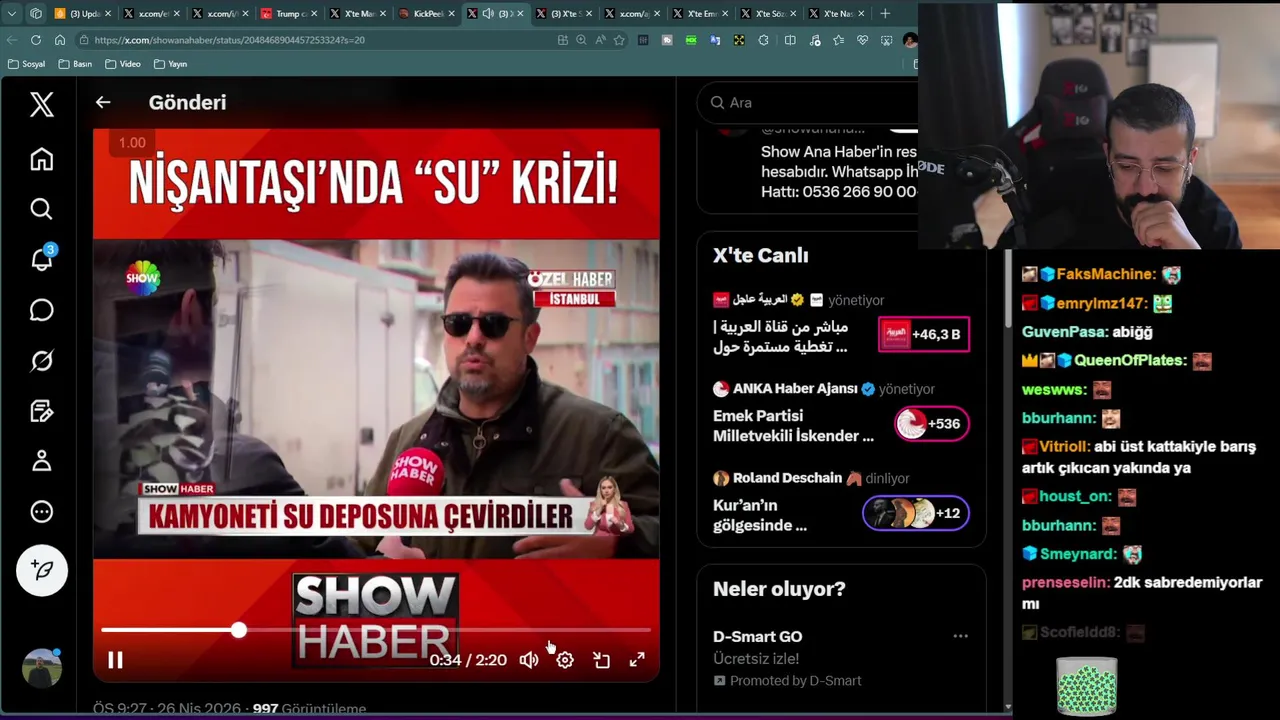
Task: Open the X home logo in sidebar
Action: pos(41,104)
